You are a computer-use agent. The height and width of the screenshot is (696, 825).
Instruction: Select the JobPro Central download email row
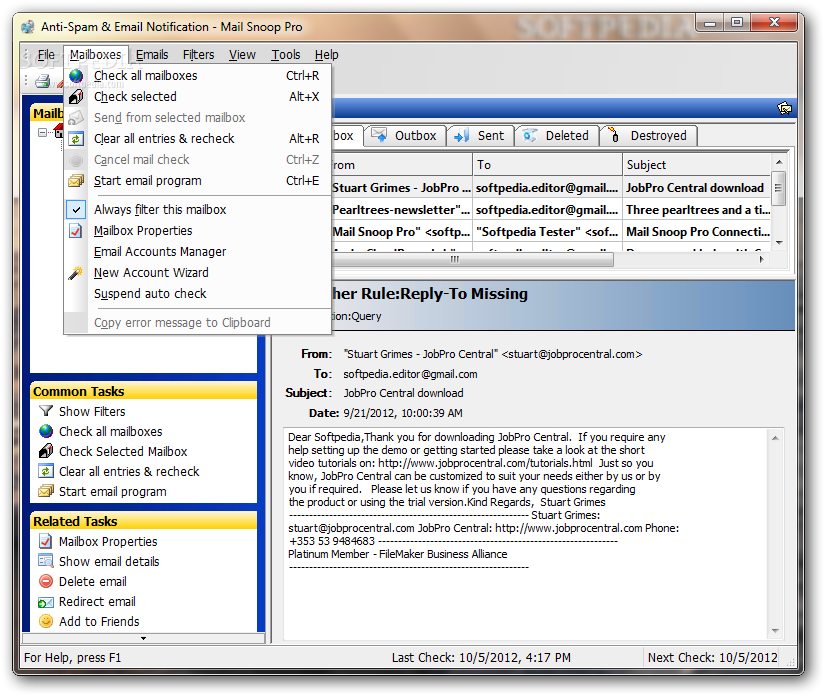pos(551,188)
